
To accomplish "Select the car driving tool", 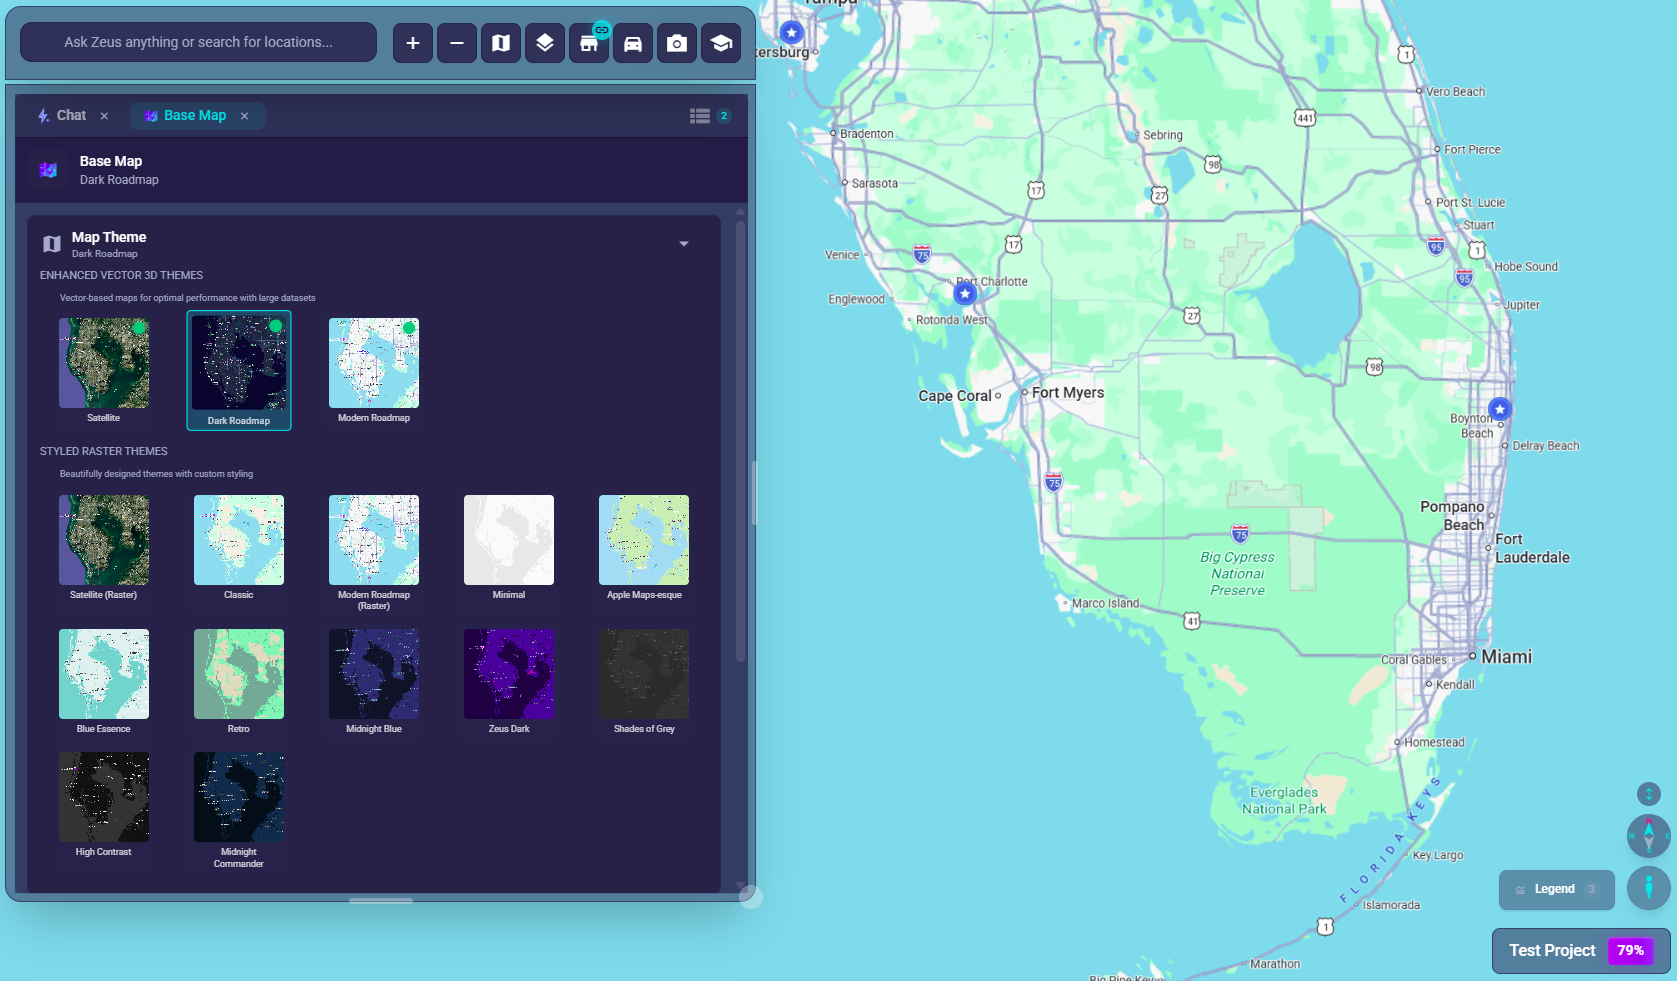I will (633, 43).
